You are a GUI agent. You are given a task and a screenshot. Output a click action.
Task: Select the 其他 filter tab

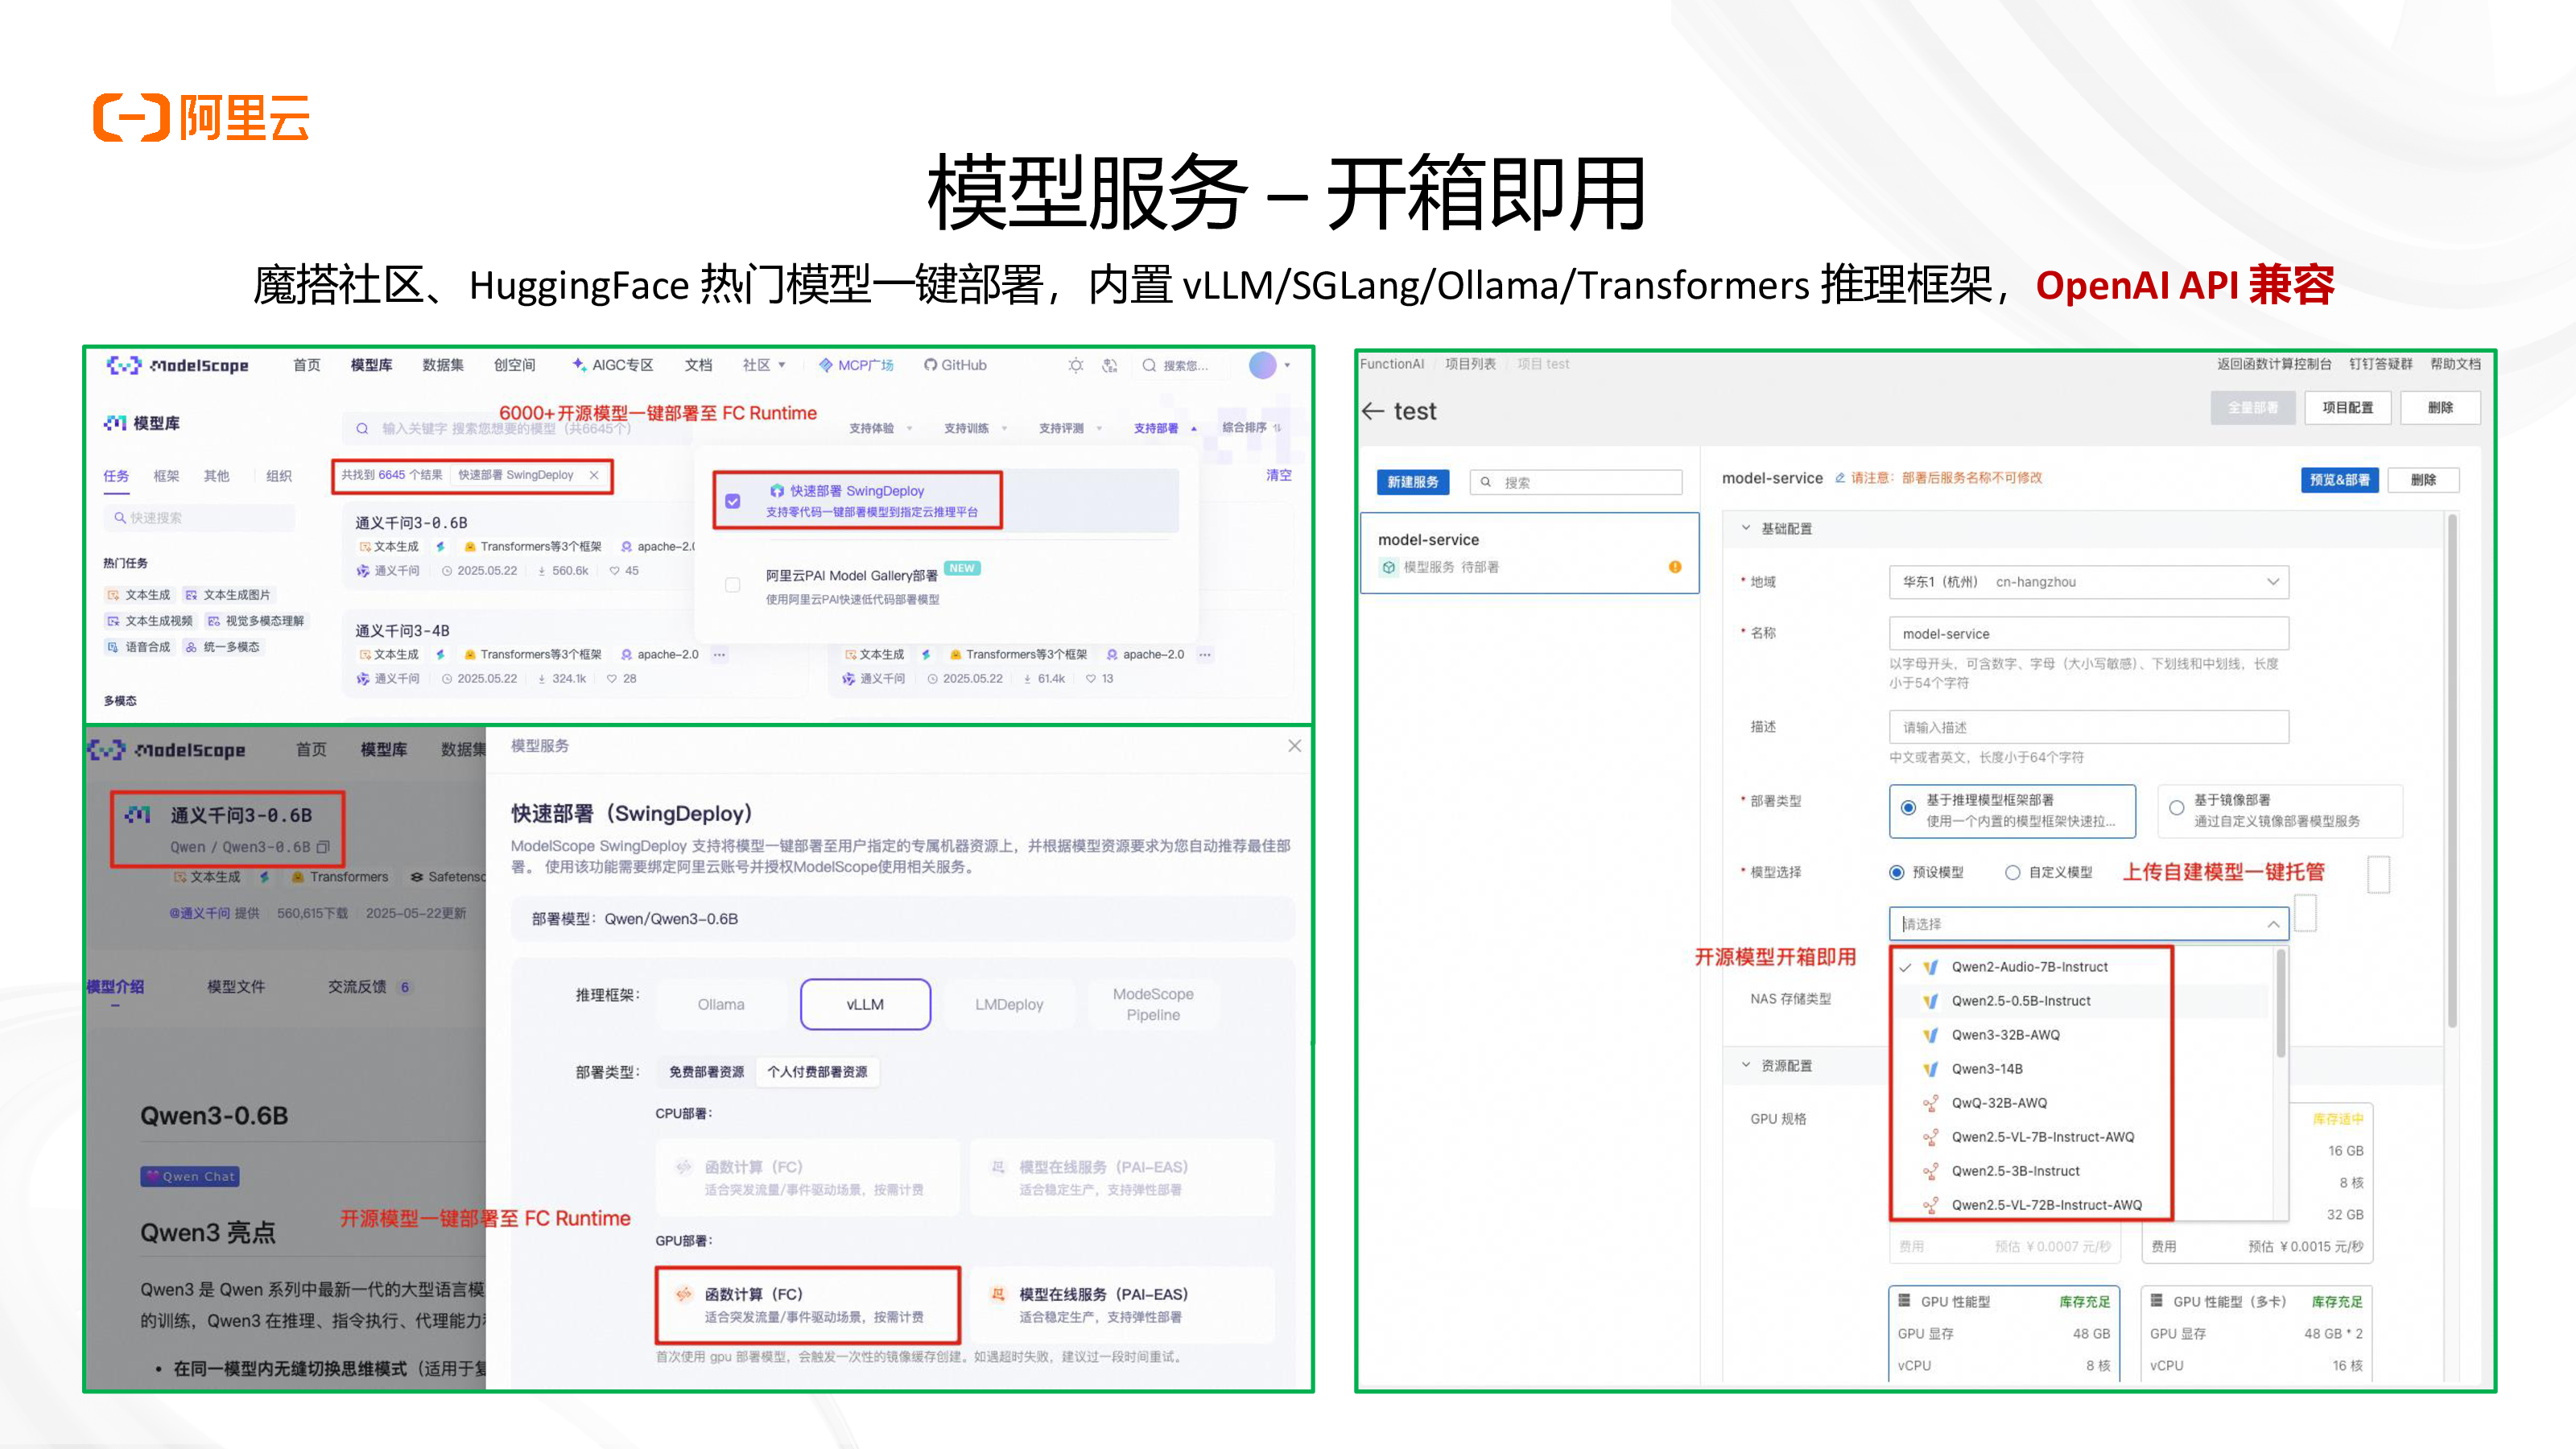tap(216, 476)
